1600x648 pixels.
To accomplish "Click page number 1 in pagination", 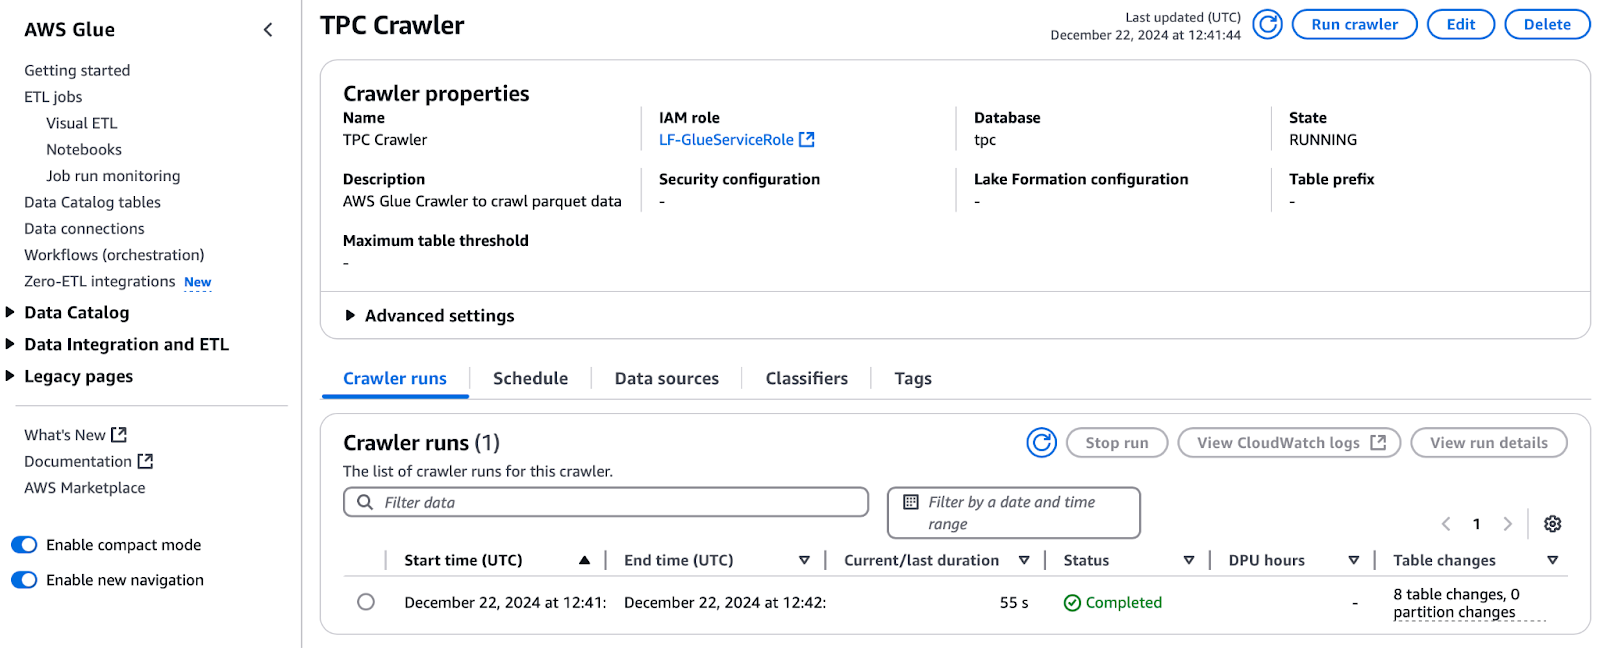I will pos(1476,524).
